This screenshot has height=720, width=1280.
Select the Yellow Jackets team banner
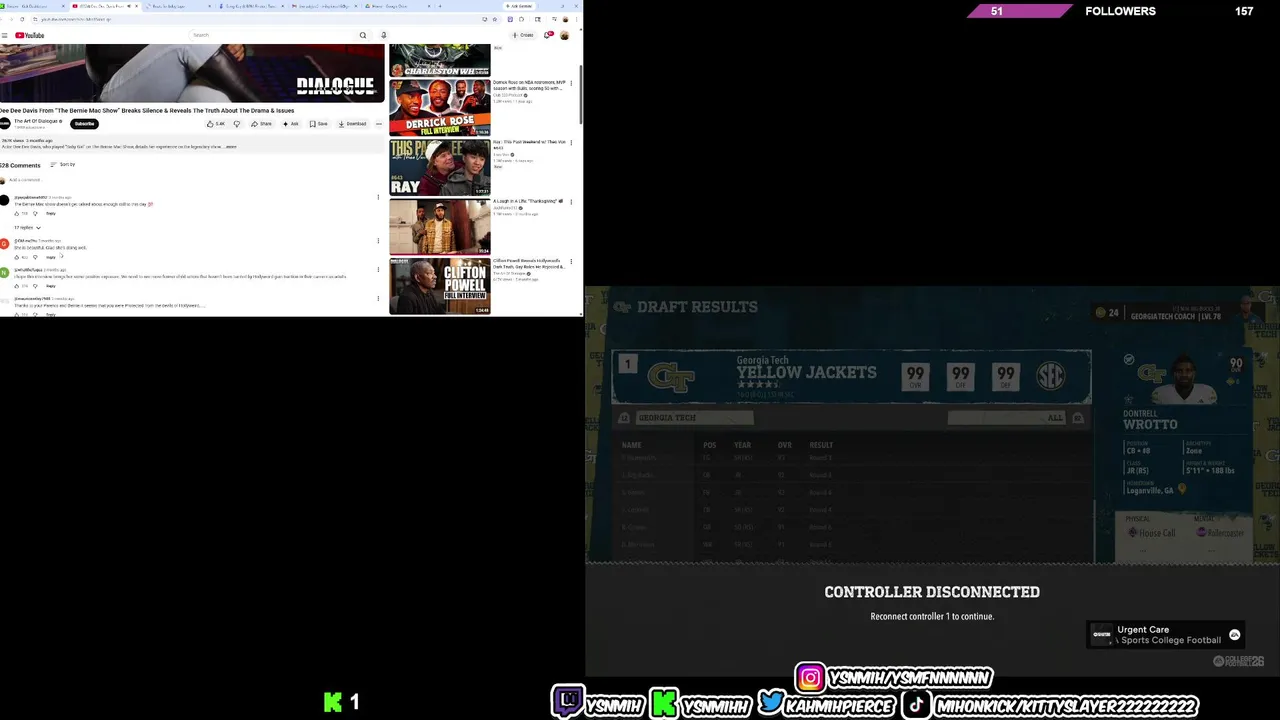coord(851,376)
